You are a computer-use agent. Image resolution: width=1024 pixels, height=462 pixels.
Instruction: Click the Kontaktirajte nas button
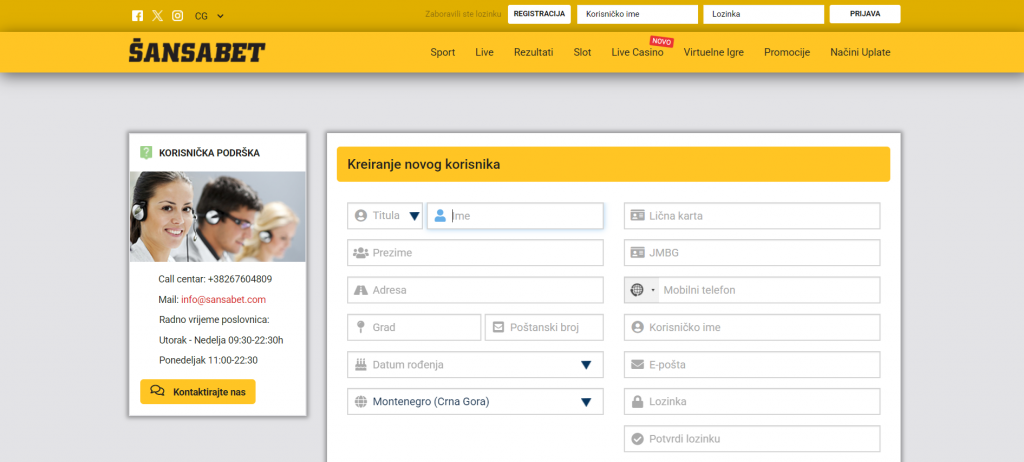[198, 391]
